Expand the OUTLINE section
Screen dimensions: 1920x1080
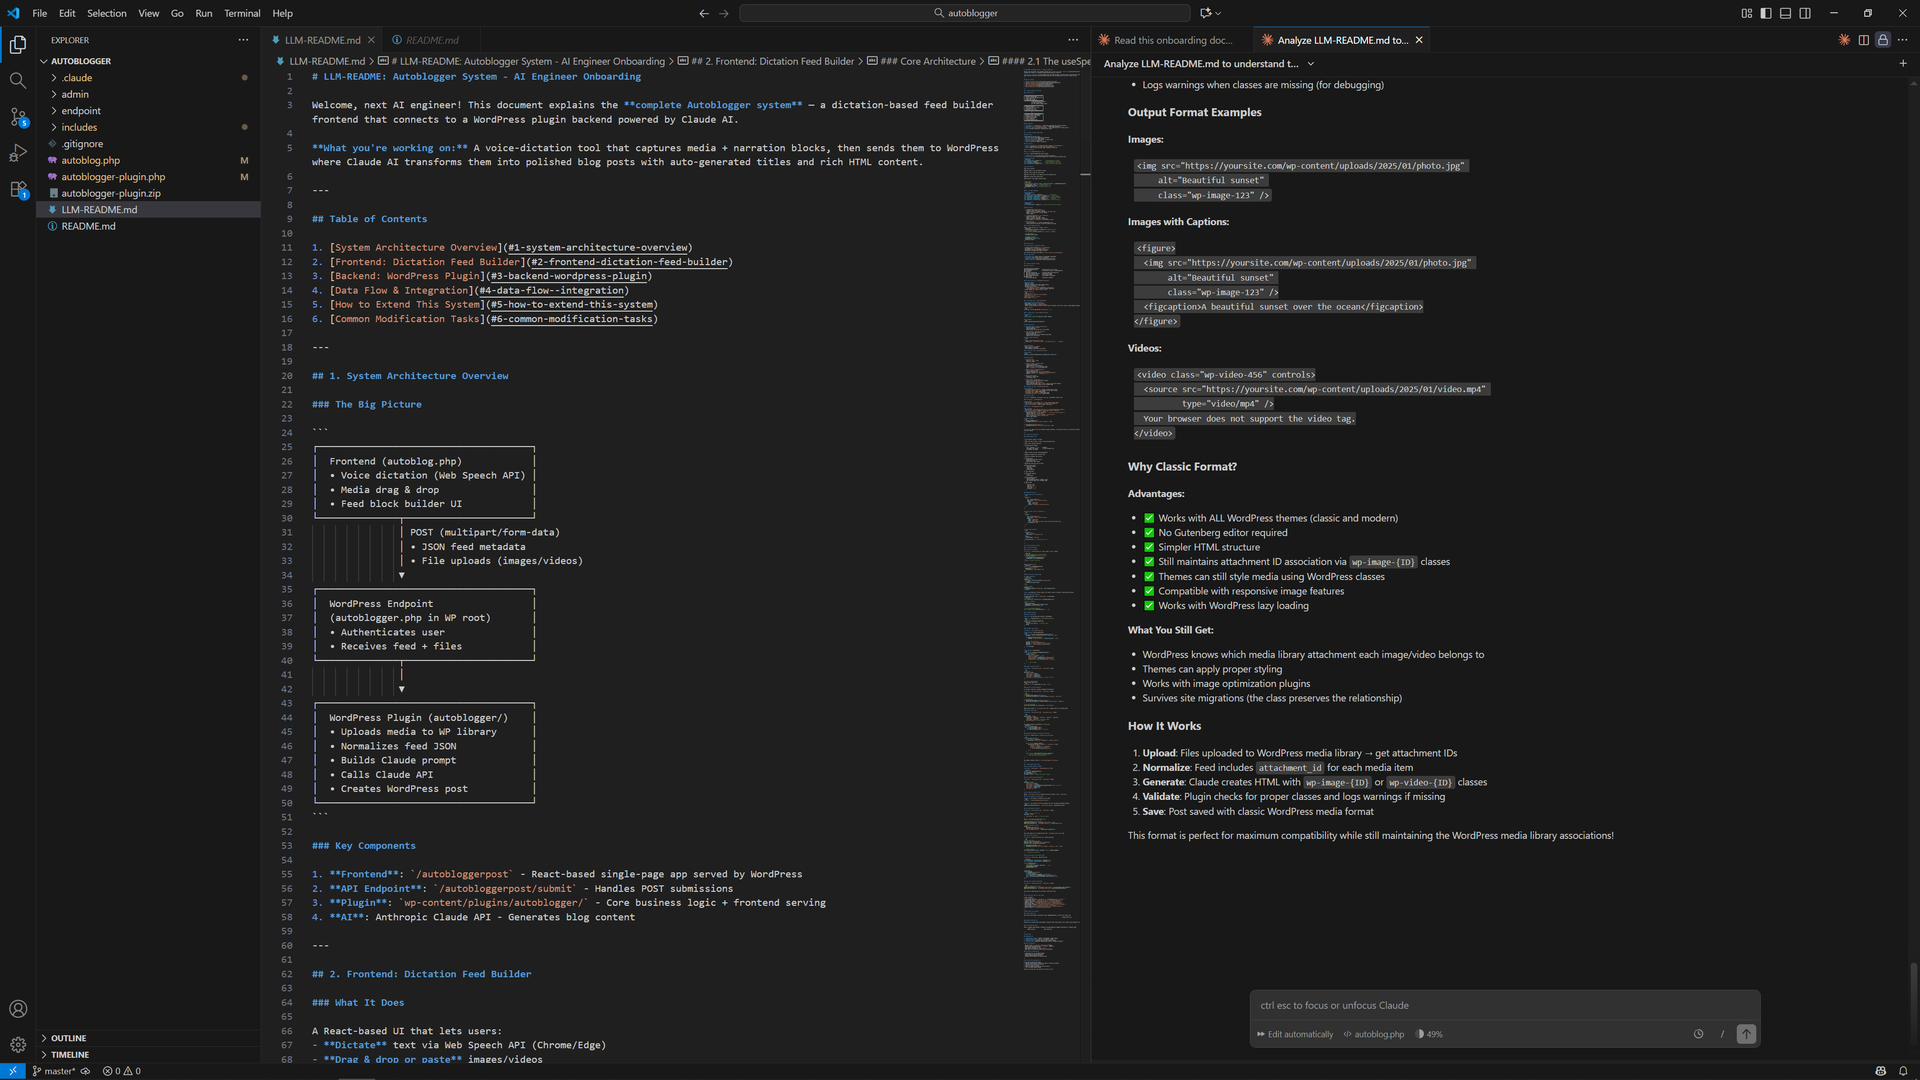[148, 1038]
